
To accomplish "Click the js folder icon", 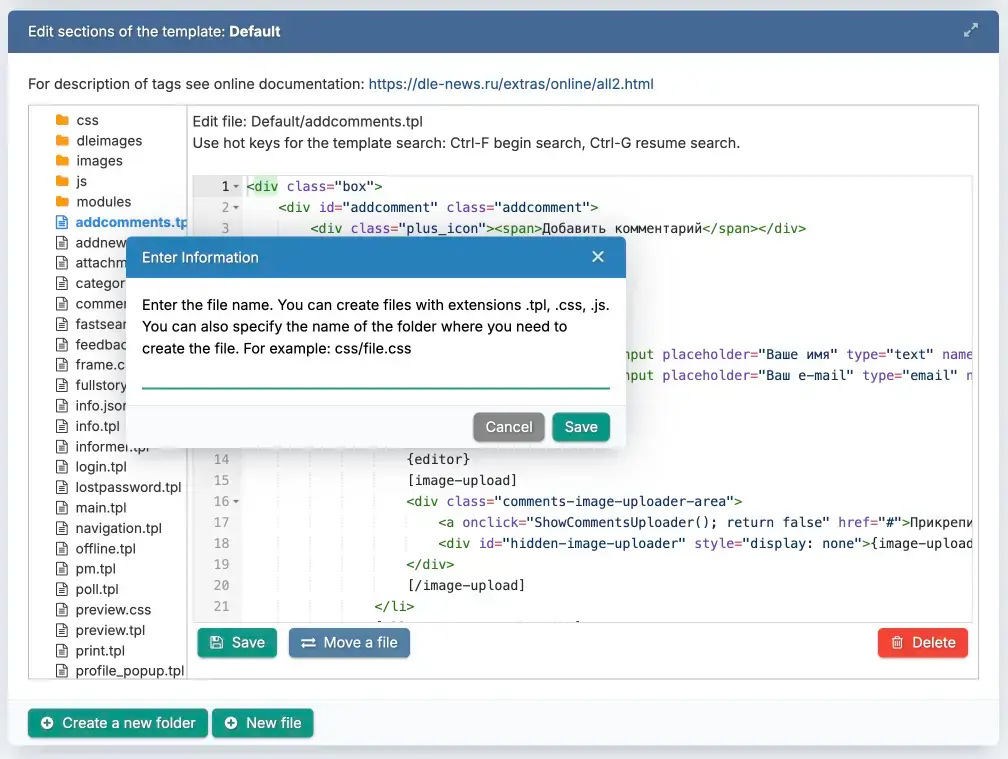I will tap(62, 182).
